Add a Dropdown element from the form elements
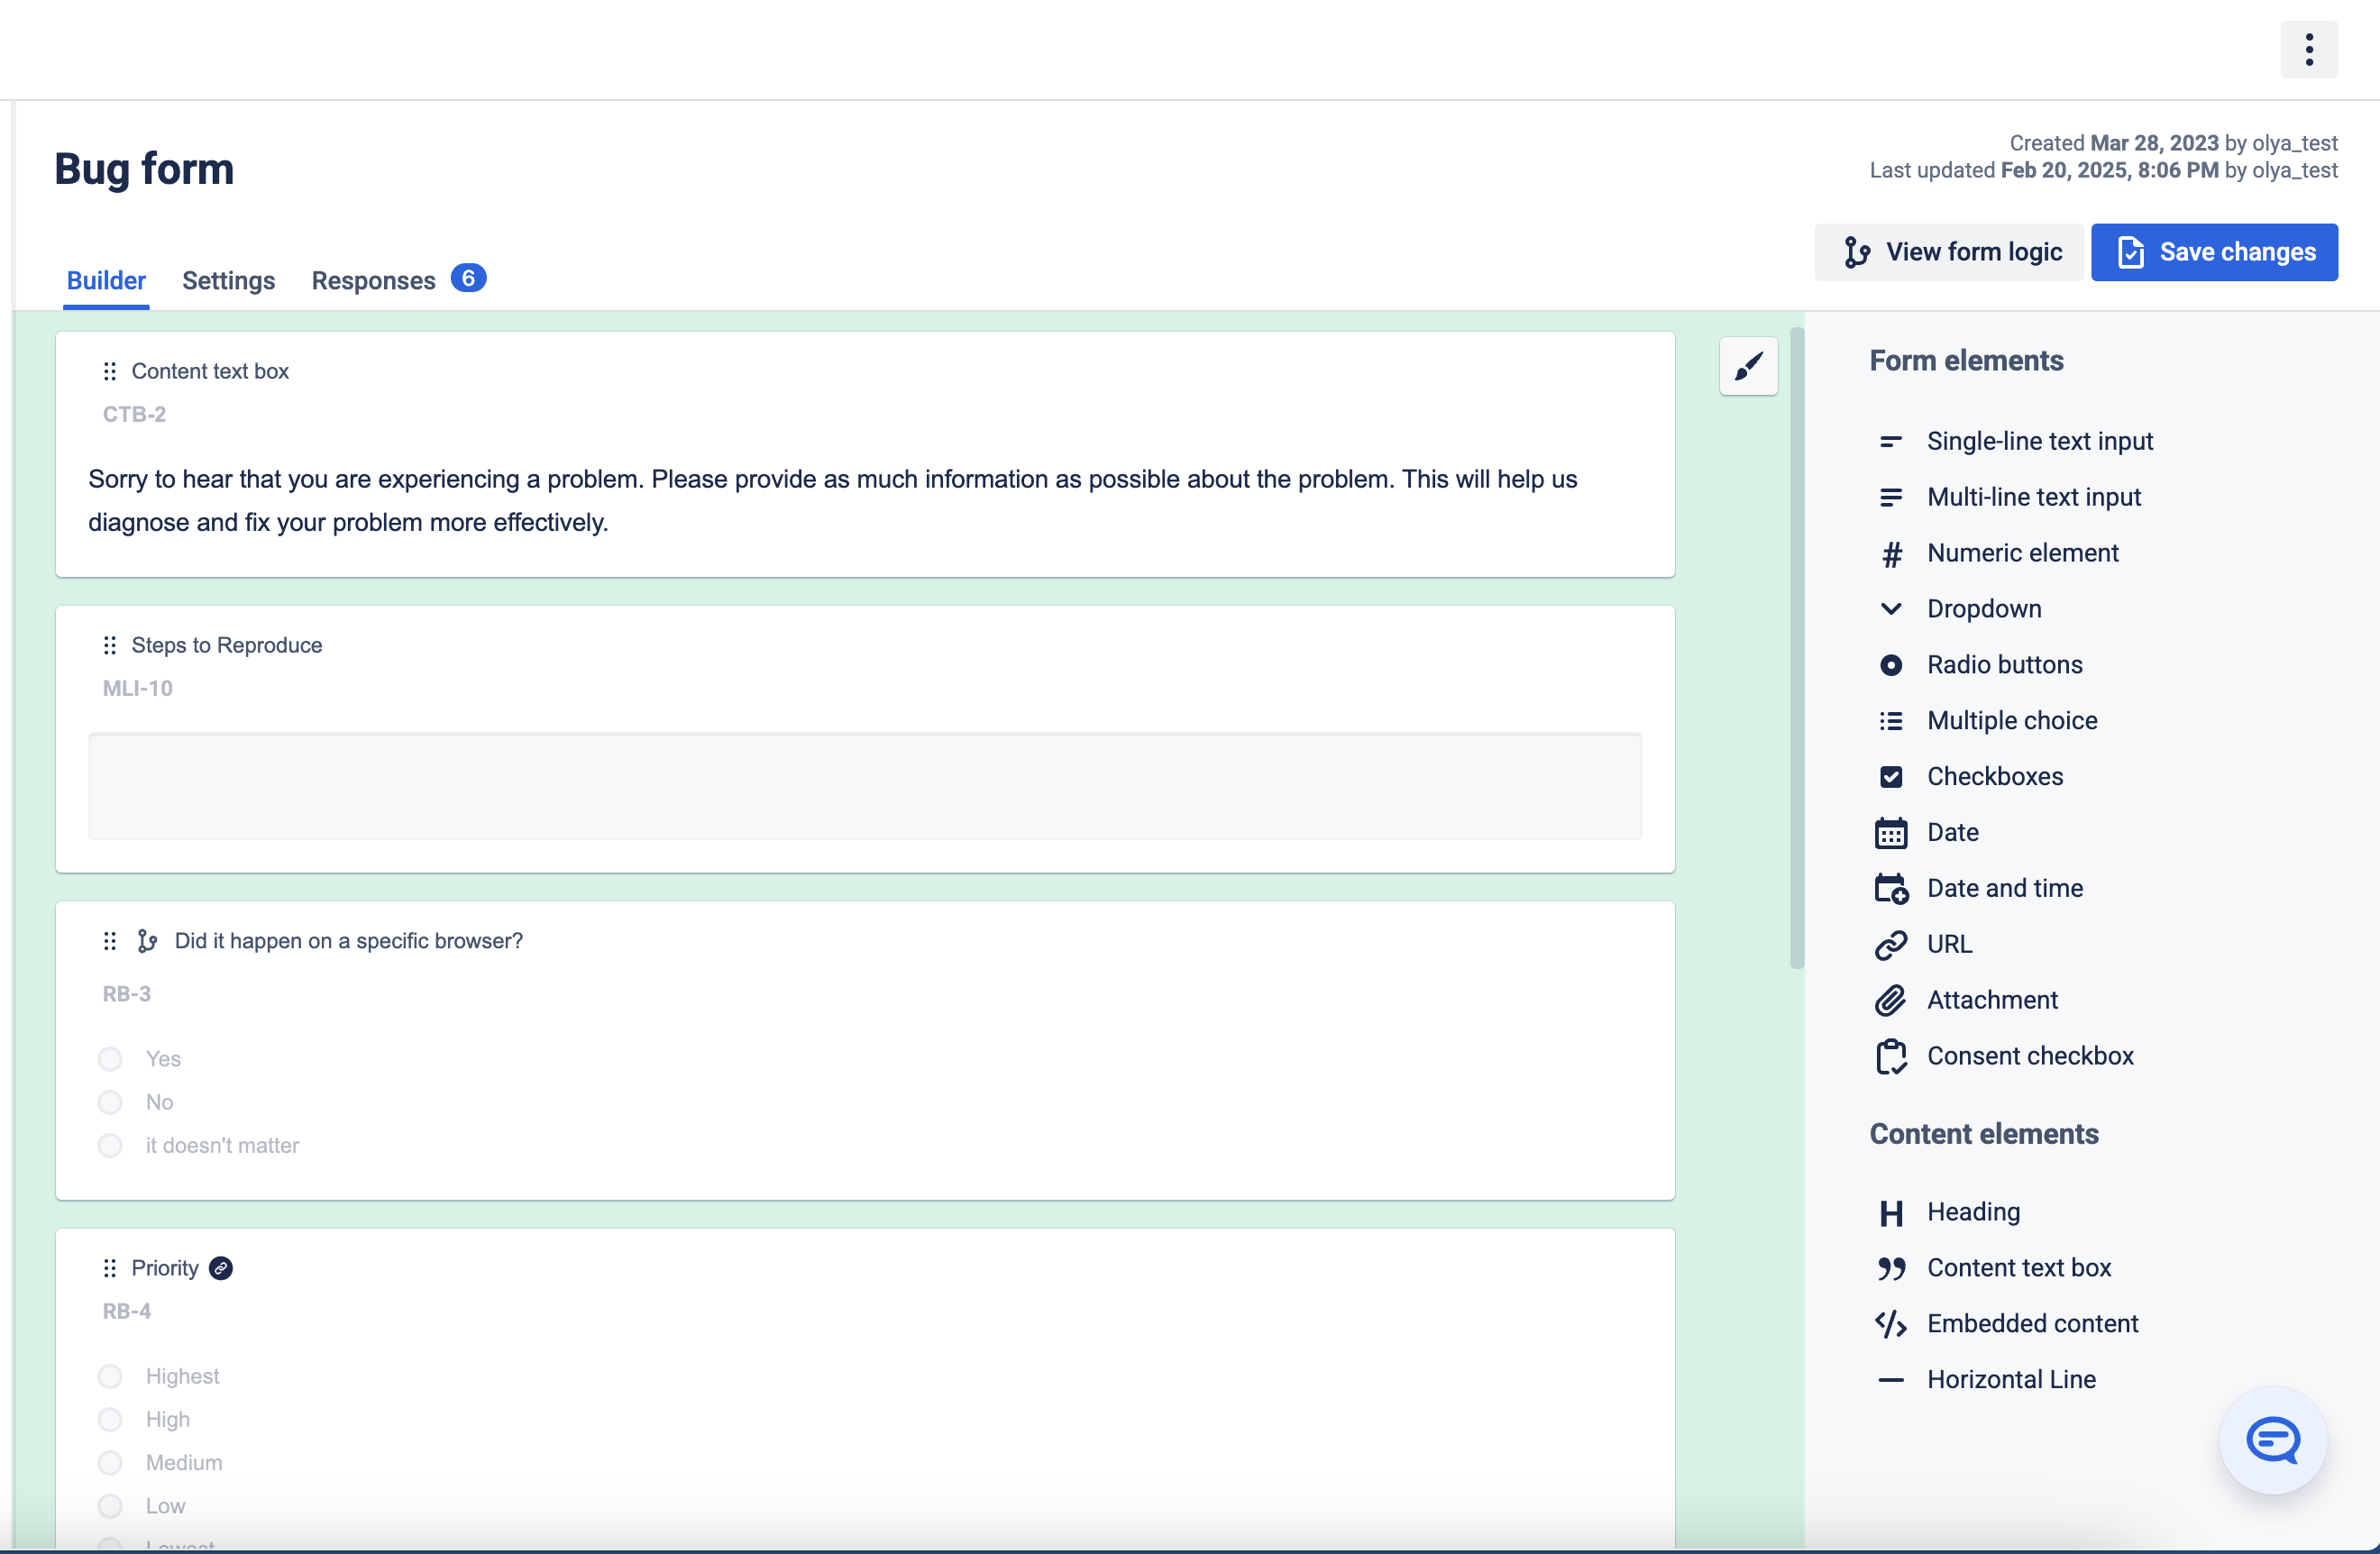This screenshot has width=2380, height=1554. click(1958, 609)
